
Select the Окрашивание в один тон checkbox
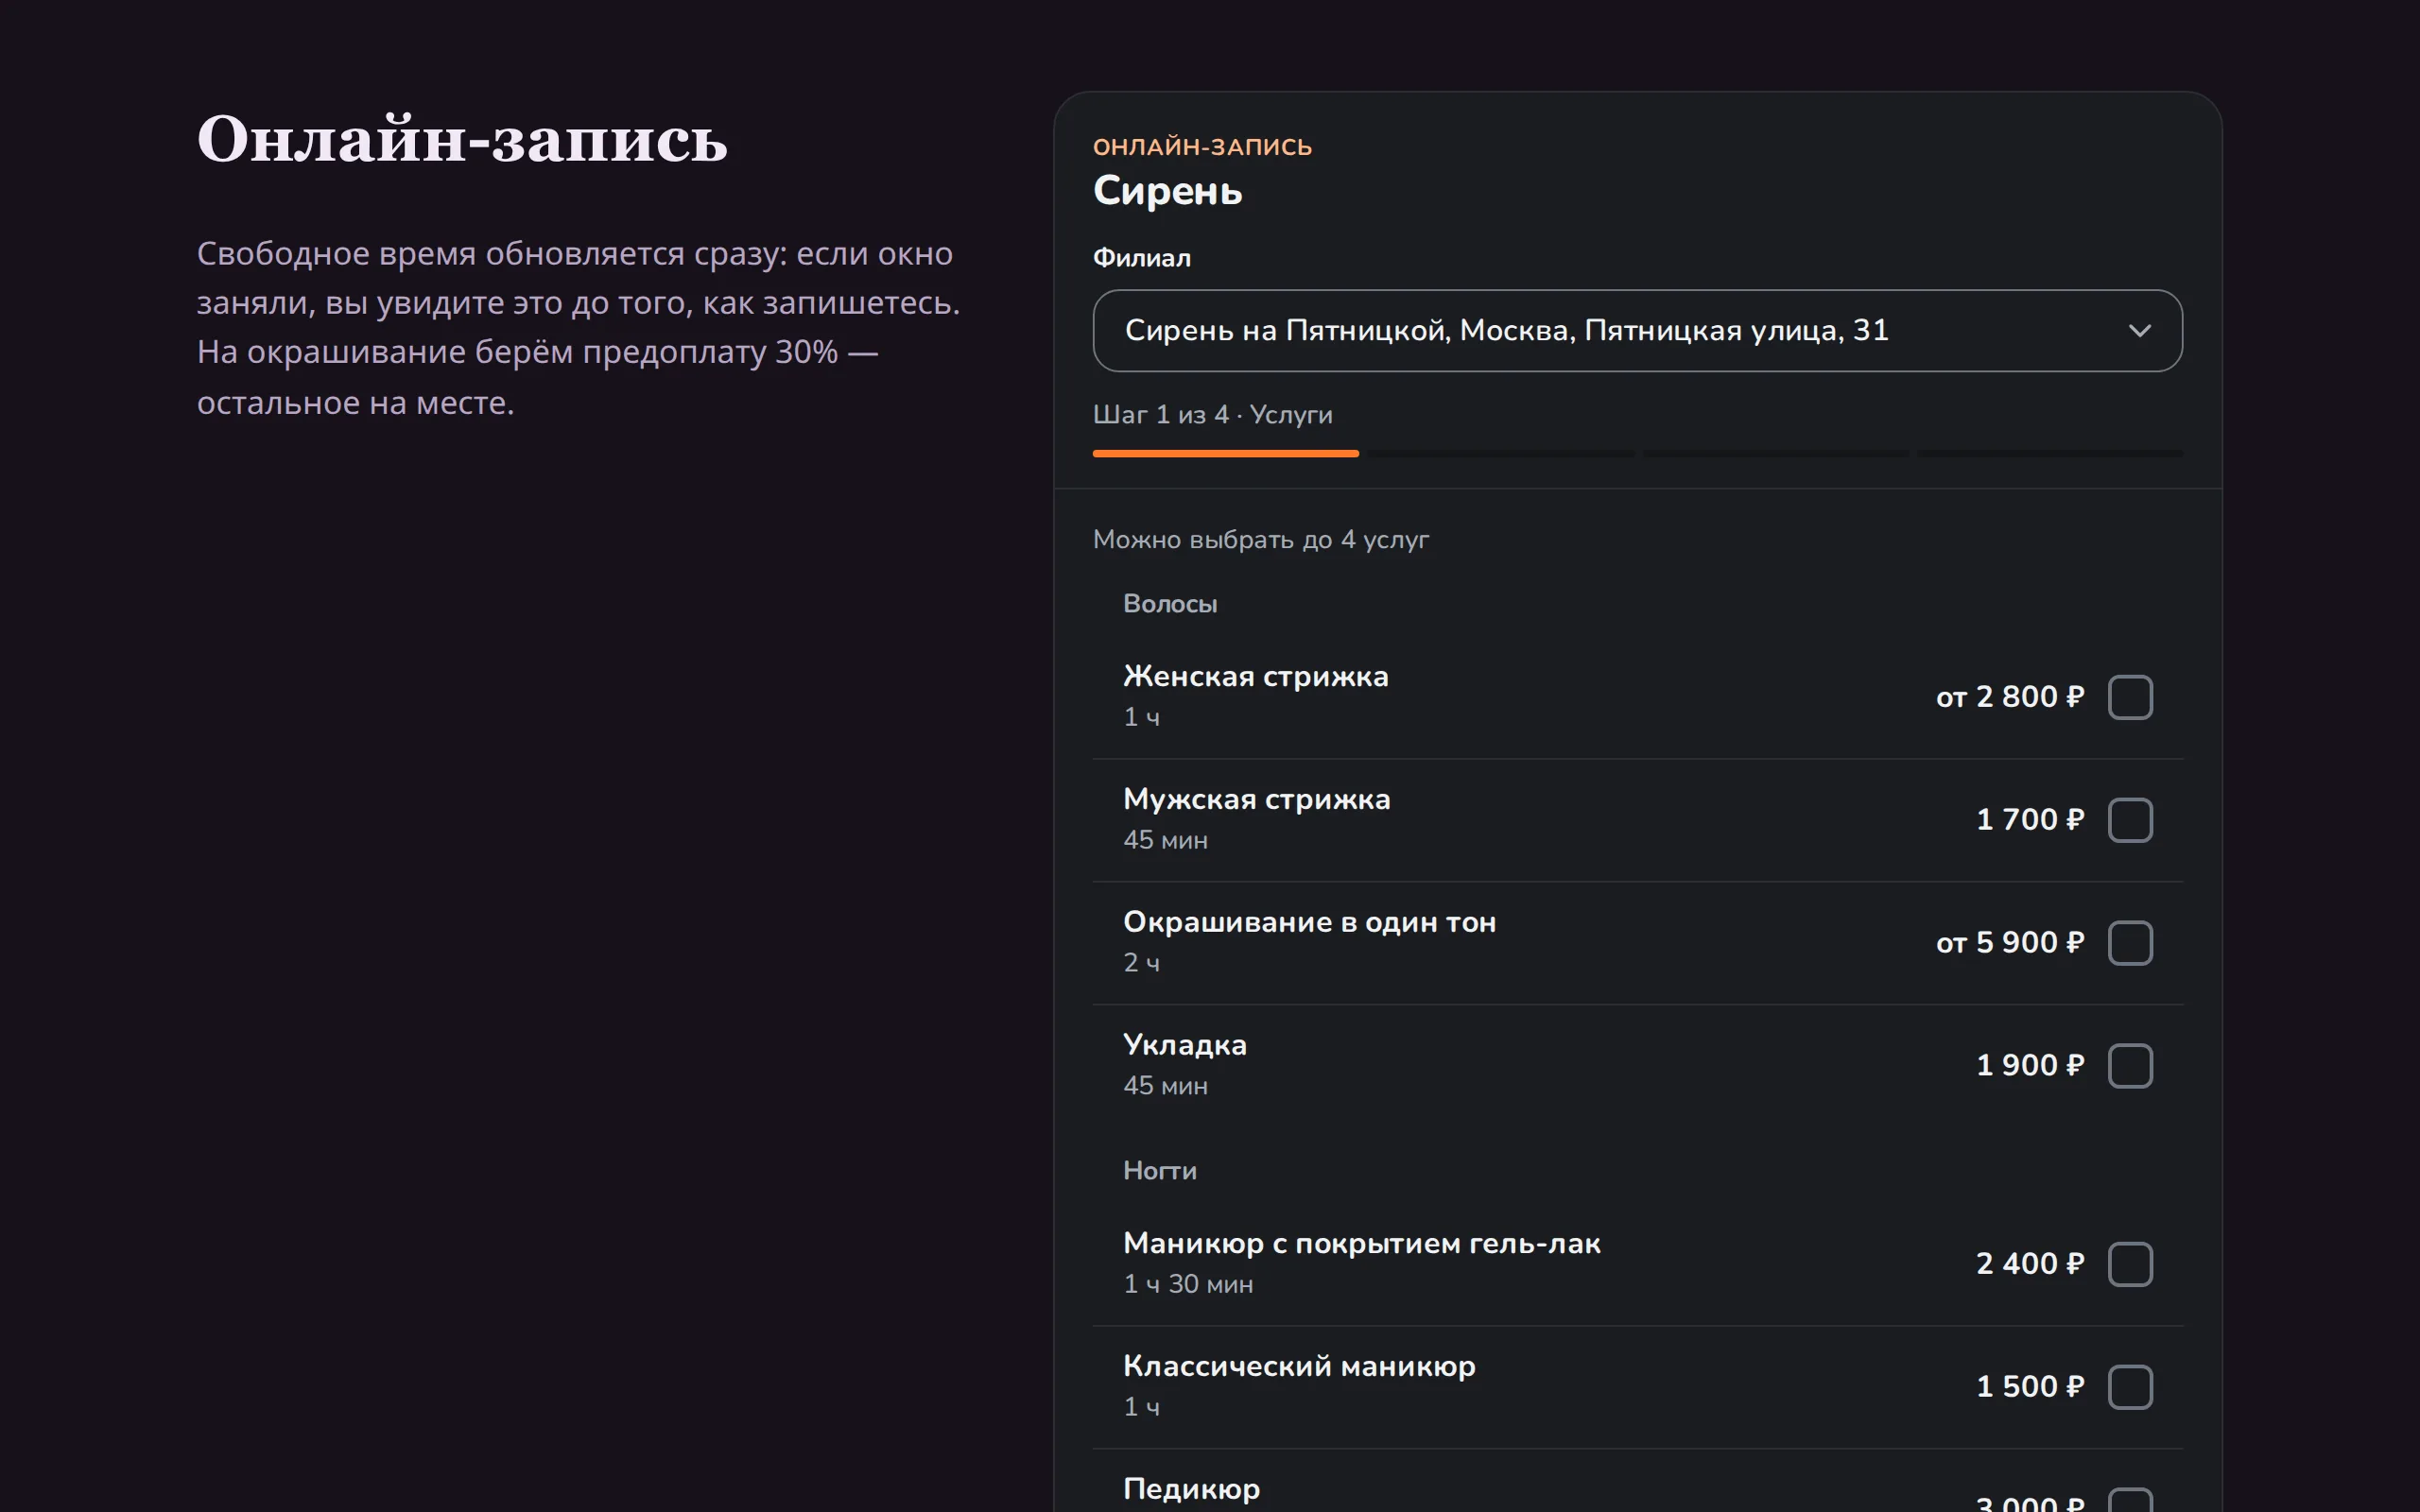[2130, 943]
